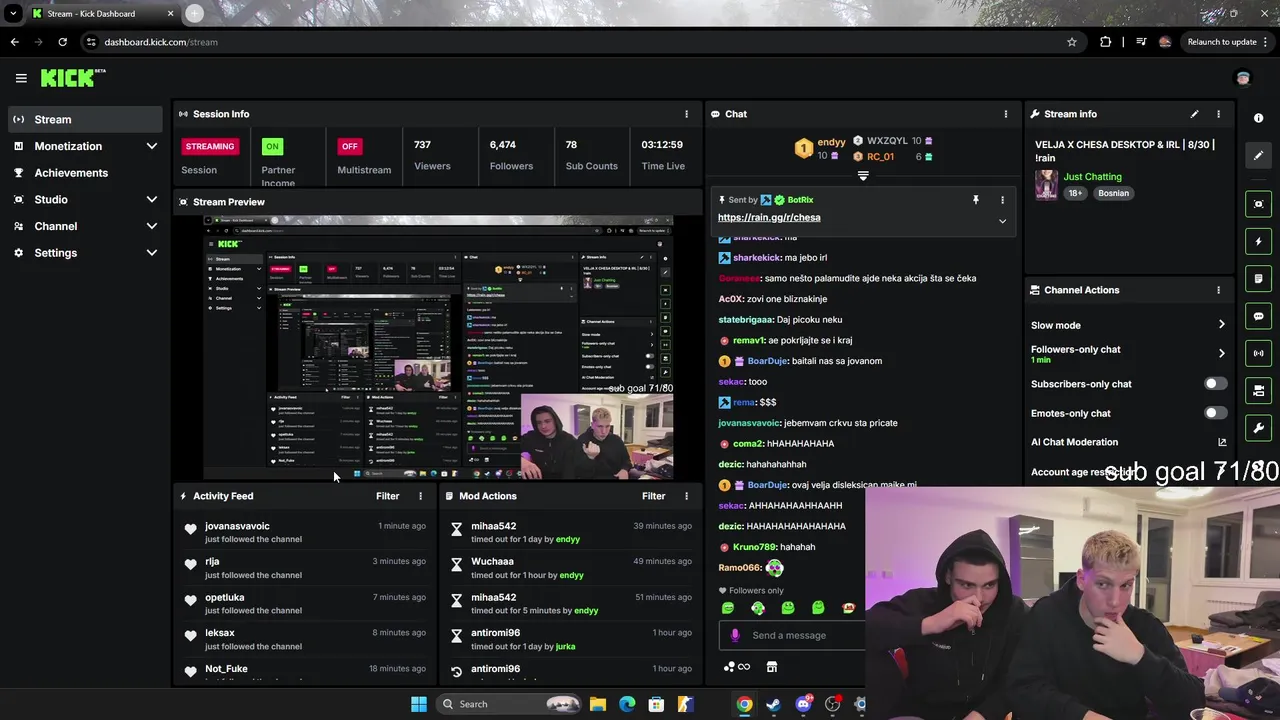This screenshot has height=720, width=1280.
Task: Open pinned message three-dot options
Action: (1002, 200)
